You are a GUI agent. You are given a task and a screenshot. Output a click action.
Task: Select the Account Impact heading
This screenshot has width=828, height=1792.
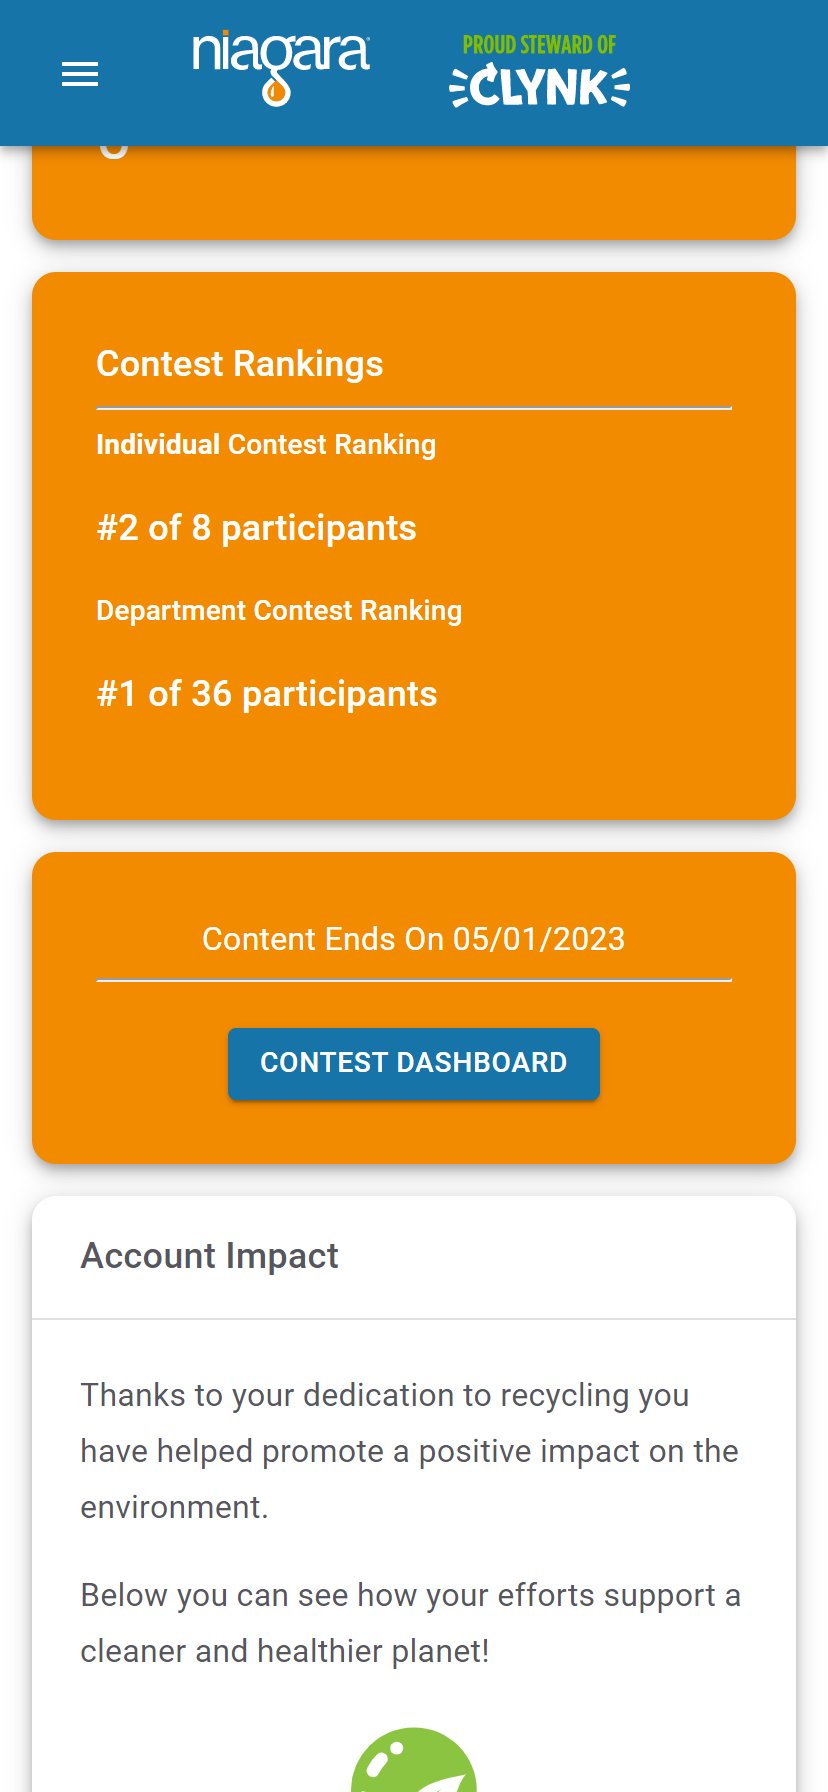[x=210, y=1256]
